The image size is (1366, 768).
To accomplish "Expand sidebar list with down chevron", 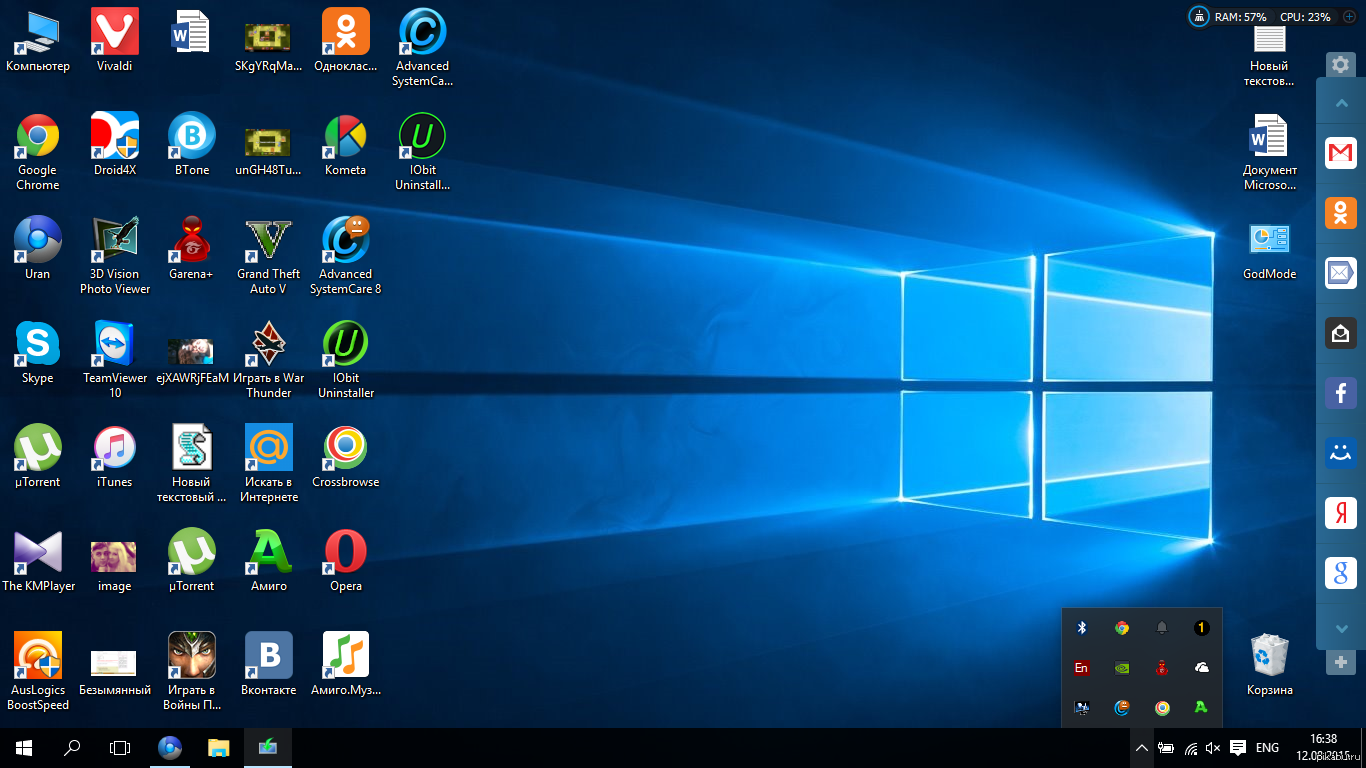I will (1341, 629).
